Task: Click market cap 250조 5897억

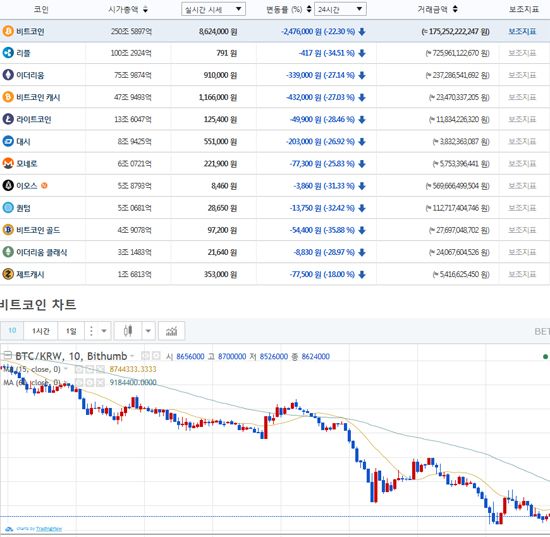Action: pyautogui.click(x=131, y=31)
